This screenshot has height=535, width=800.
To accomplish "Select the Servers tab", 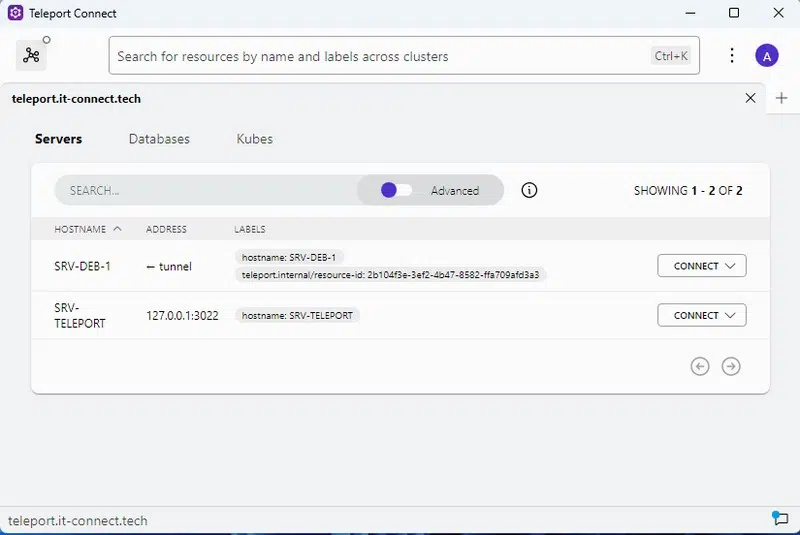I will [x=58, y=139].
